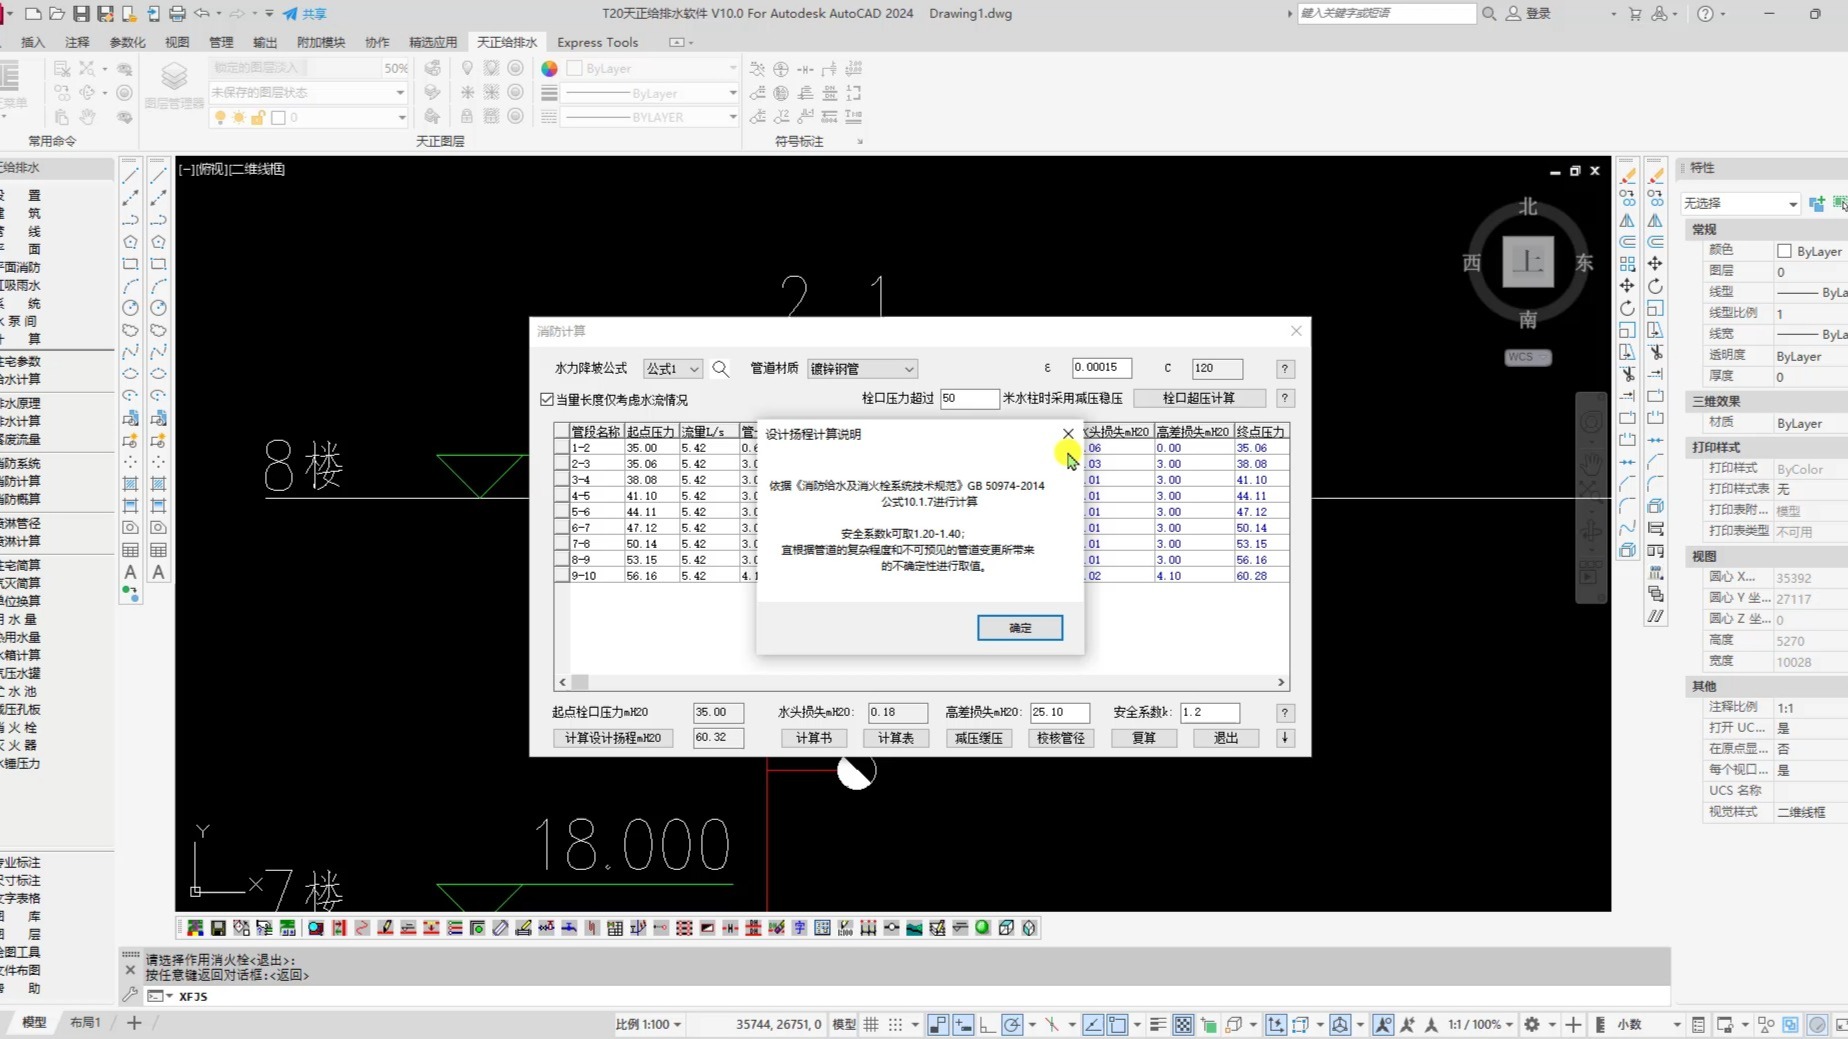Open the Autodesk App Store cart icon

pyautogui.click(x=1635, y=14)
